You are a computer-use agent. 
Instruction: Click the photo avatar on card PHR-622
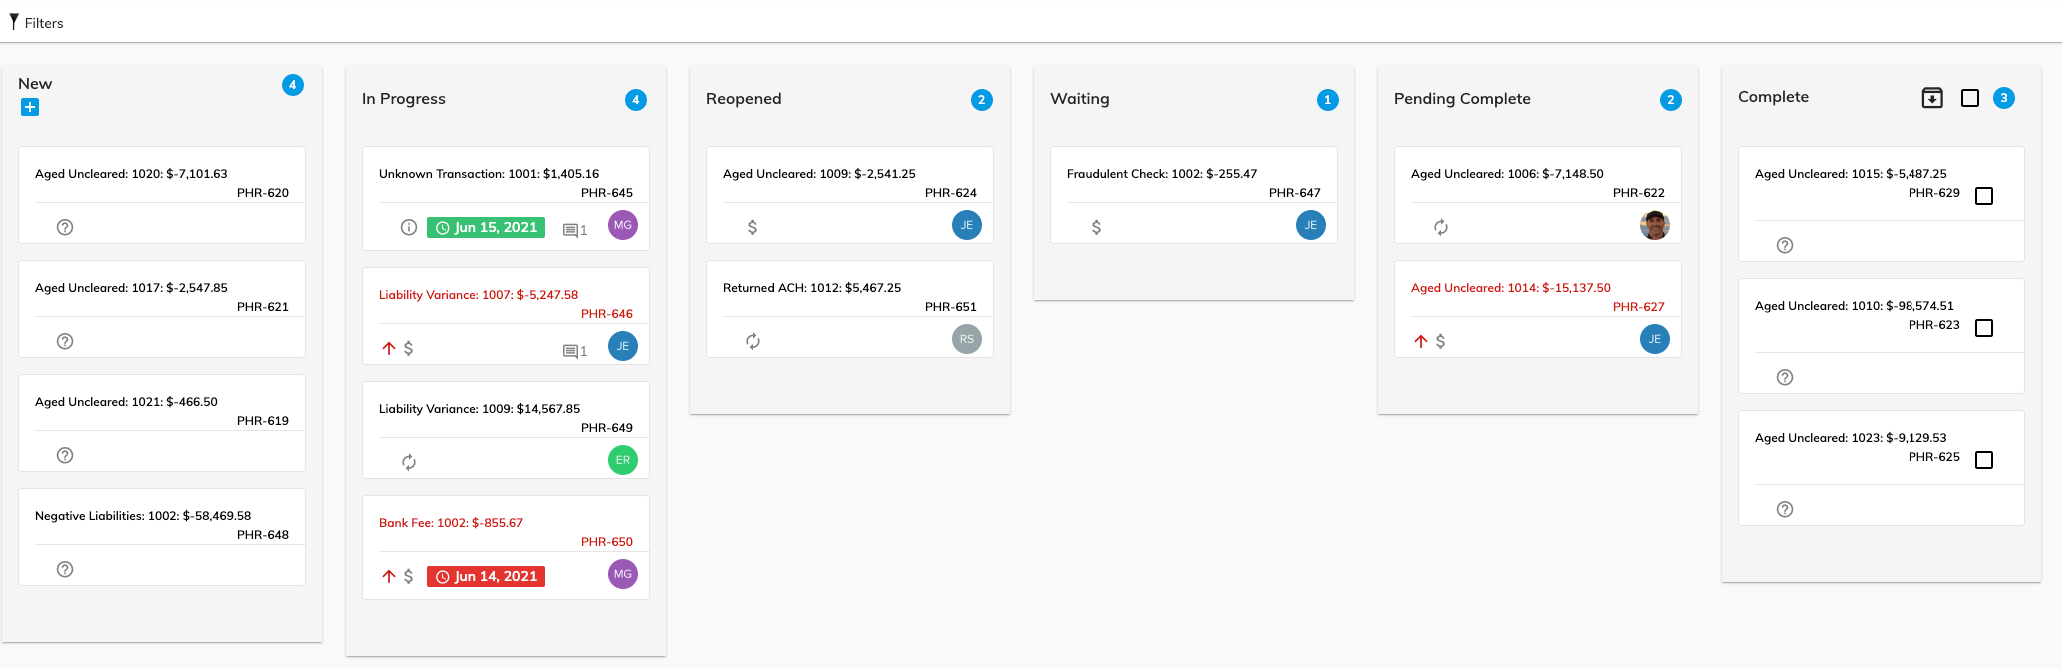point(1654,226)
